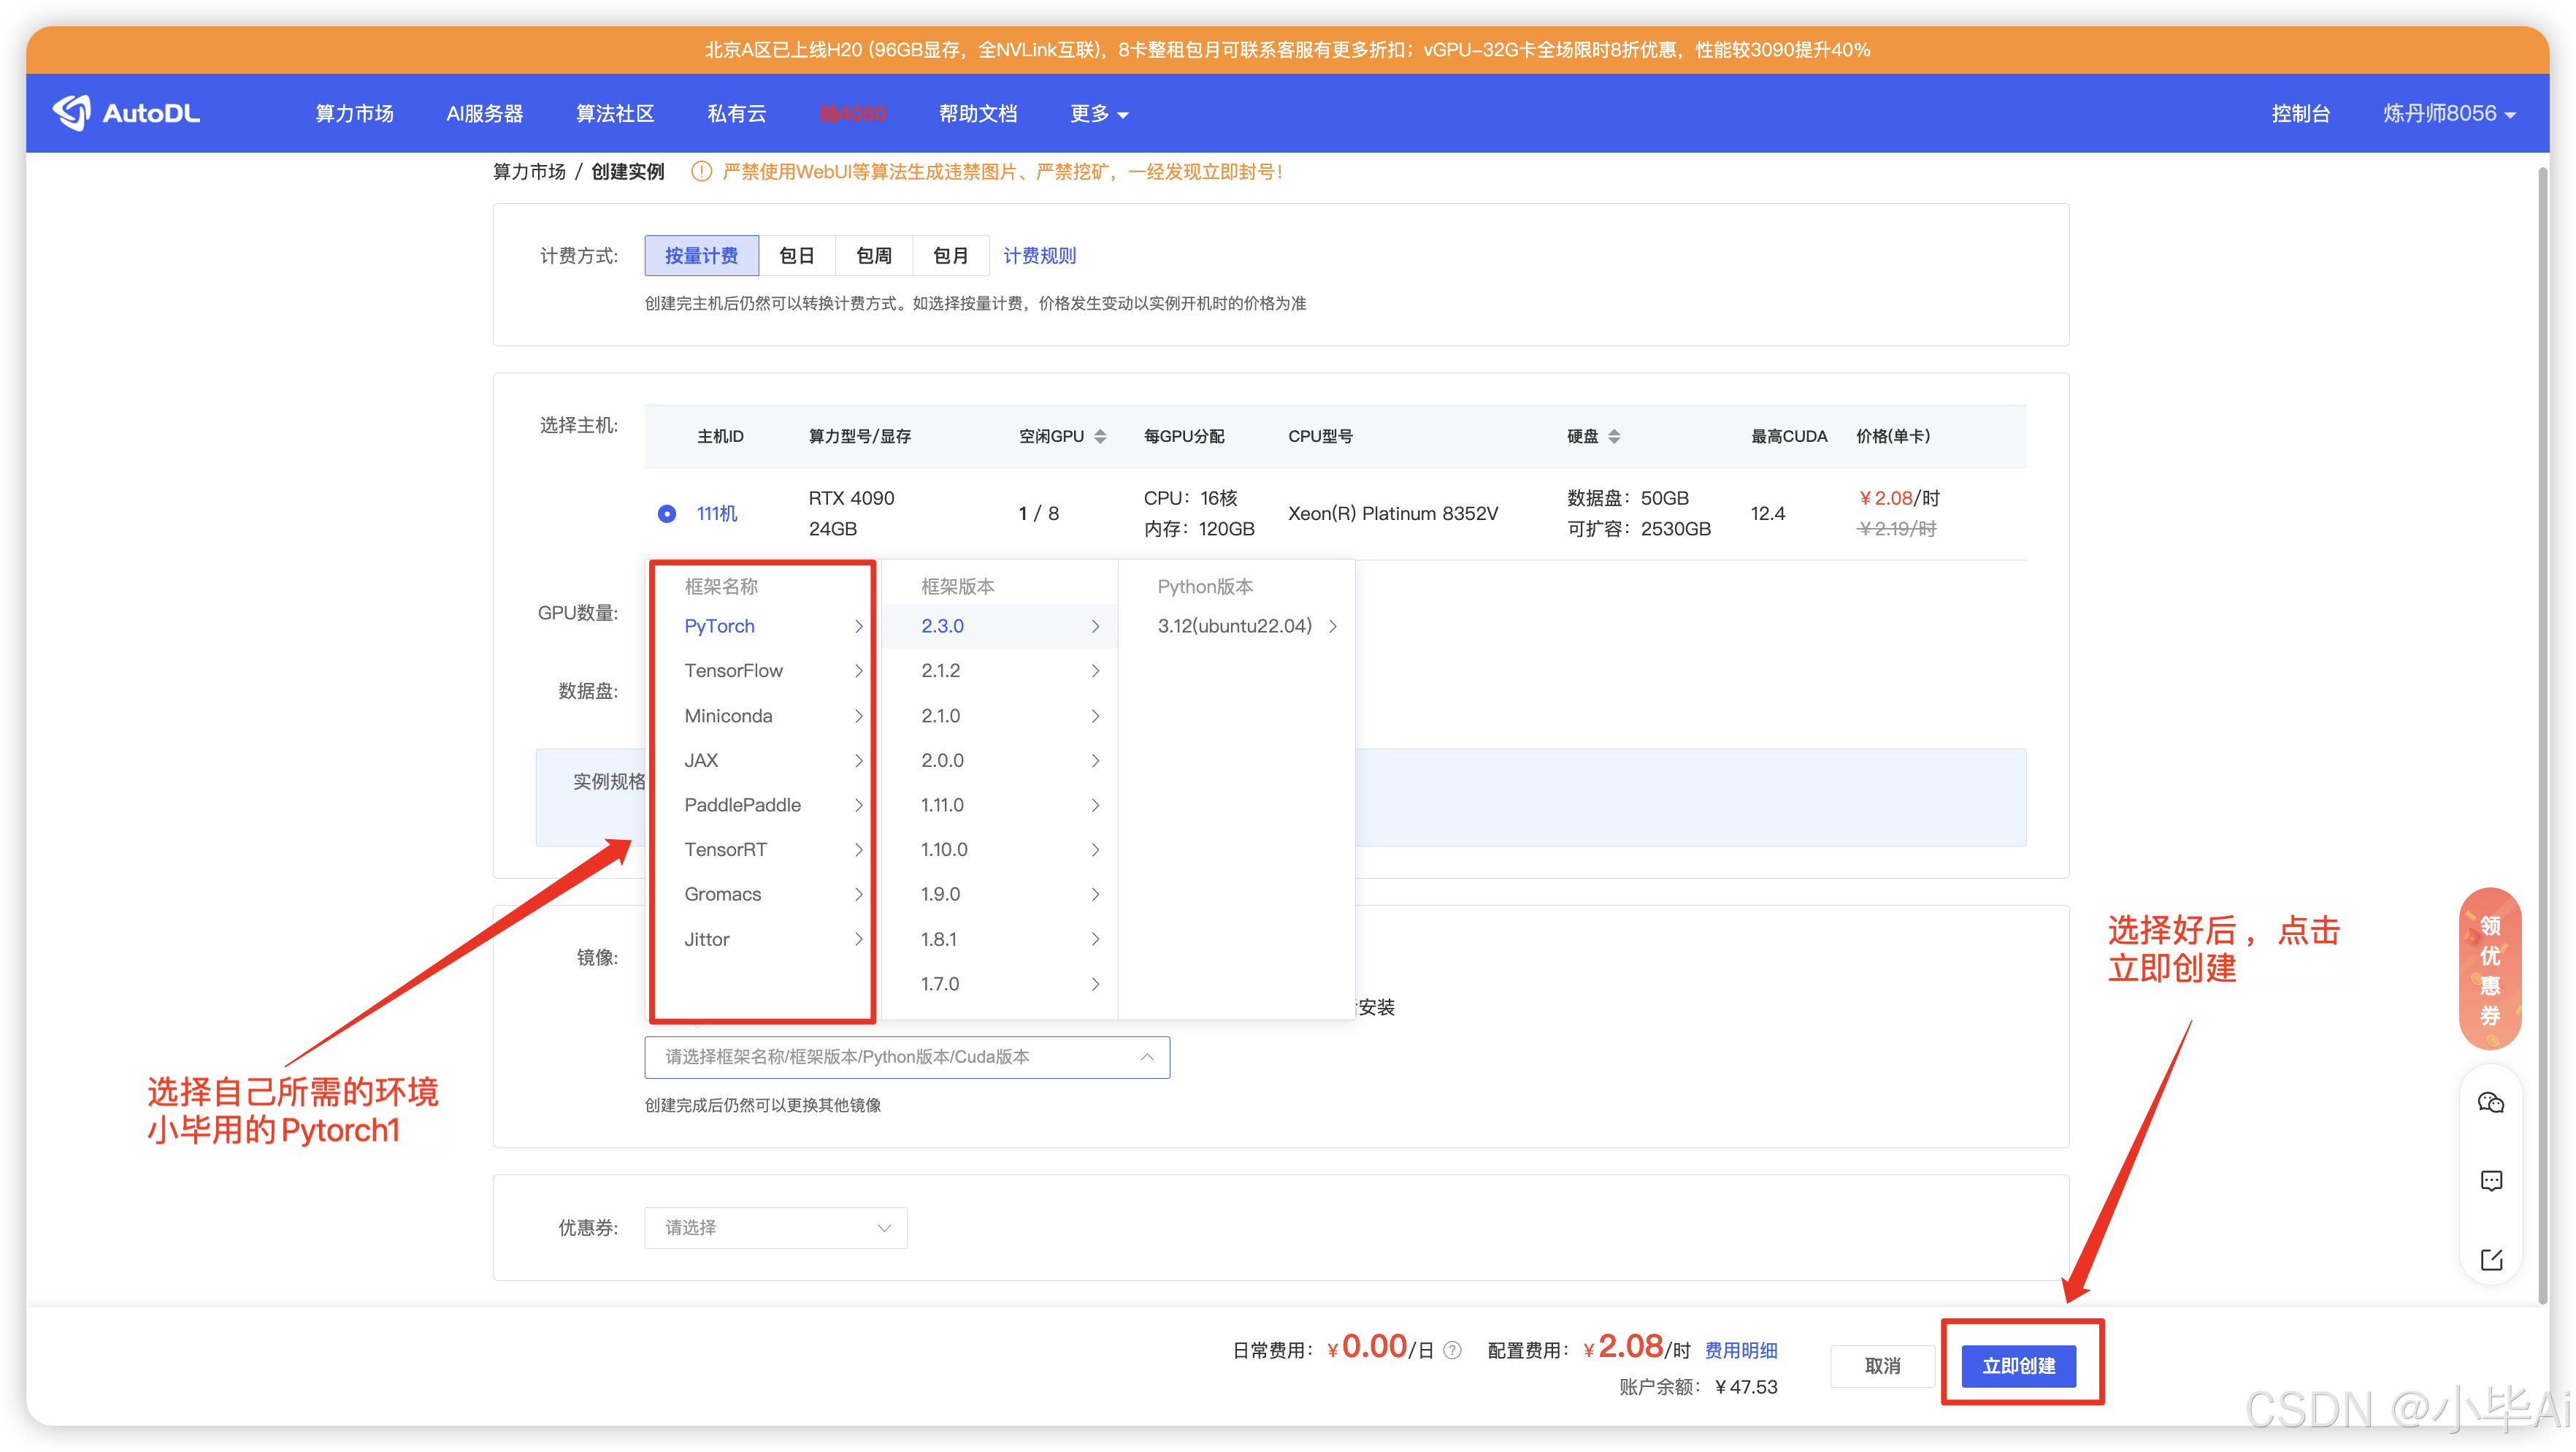Open the WeChat support icon

tap(2490, 1102)
